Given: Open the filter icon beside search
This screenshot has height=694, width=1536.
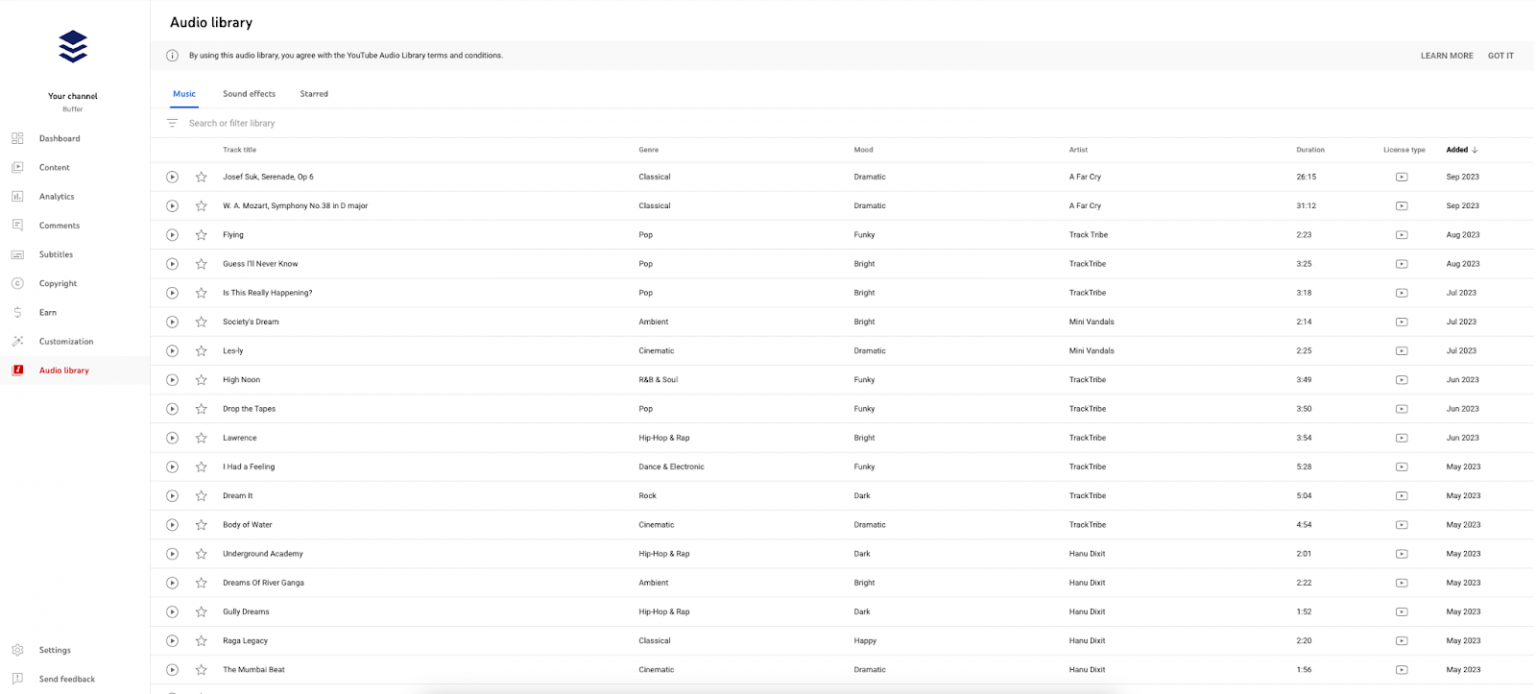Looking at the screenshot, I should coord(172,123).
